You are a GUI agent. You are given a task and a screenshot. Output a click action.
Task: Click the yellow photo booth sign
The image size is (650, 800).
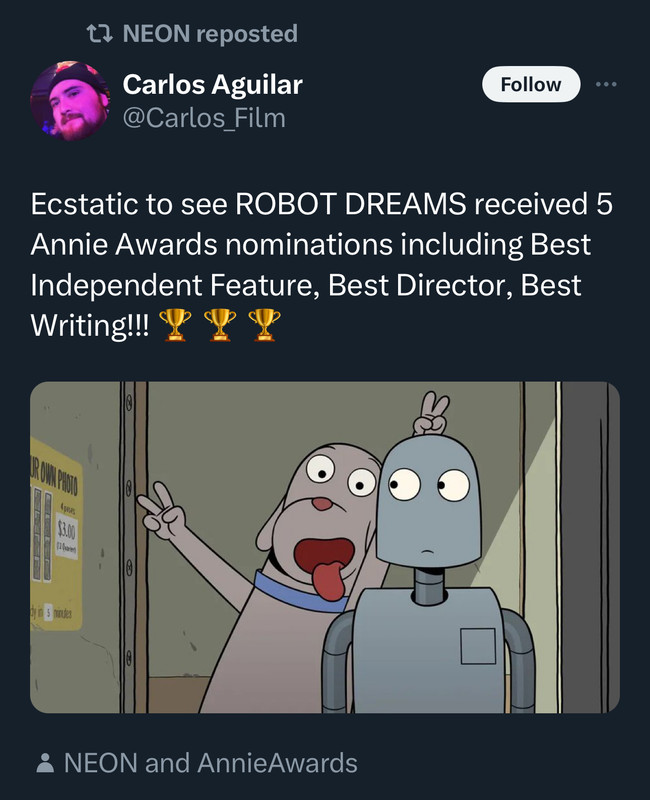(x=55, y=533)
